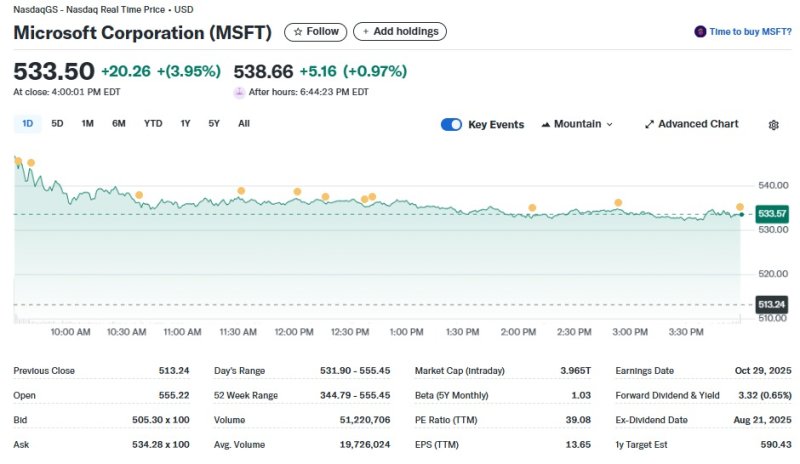Click 1y Target Est value 590.43
Image resolution: width=800 pixels, height=464 pixels.
coord(776,445)
